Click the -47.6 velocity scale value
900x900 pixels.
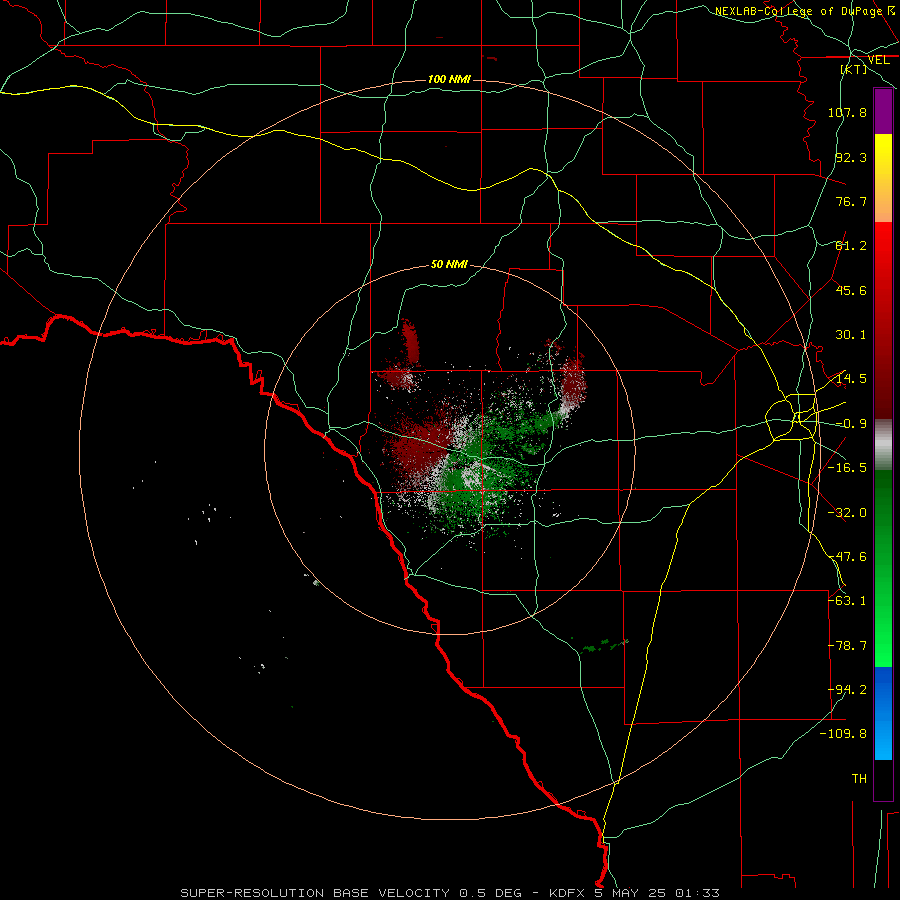pyautogui.click(x=847, y=557)
